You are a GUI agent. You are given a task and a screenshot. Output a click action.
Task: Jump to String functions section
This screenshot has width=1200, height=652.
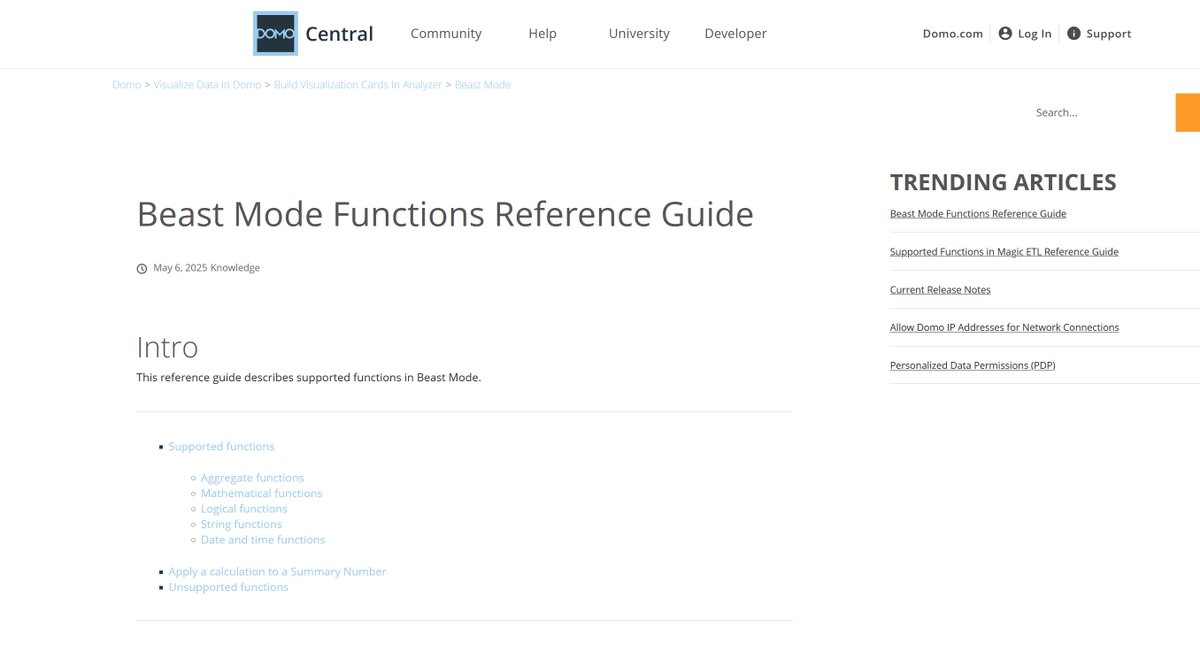(x=241, y=524)
